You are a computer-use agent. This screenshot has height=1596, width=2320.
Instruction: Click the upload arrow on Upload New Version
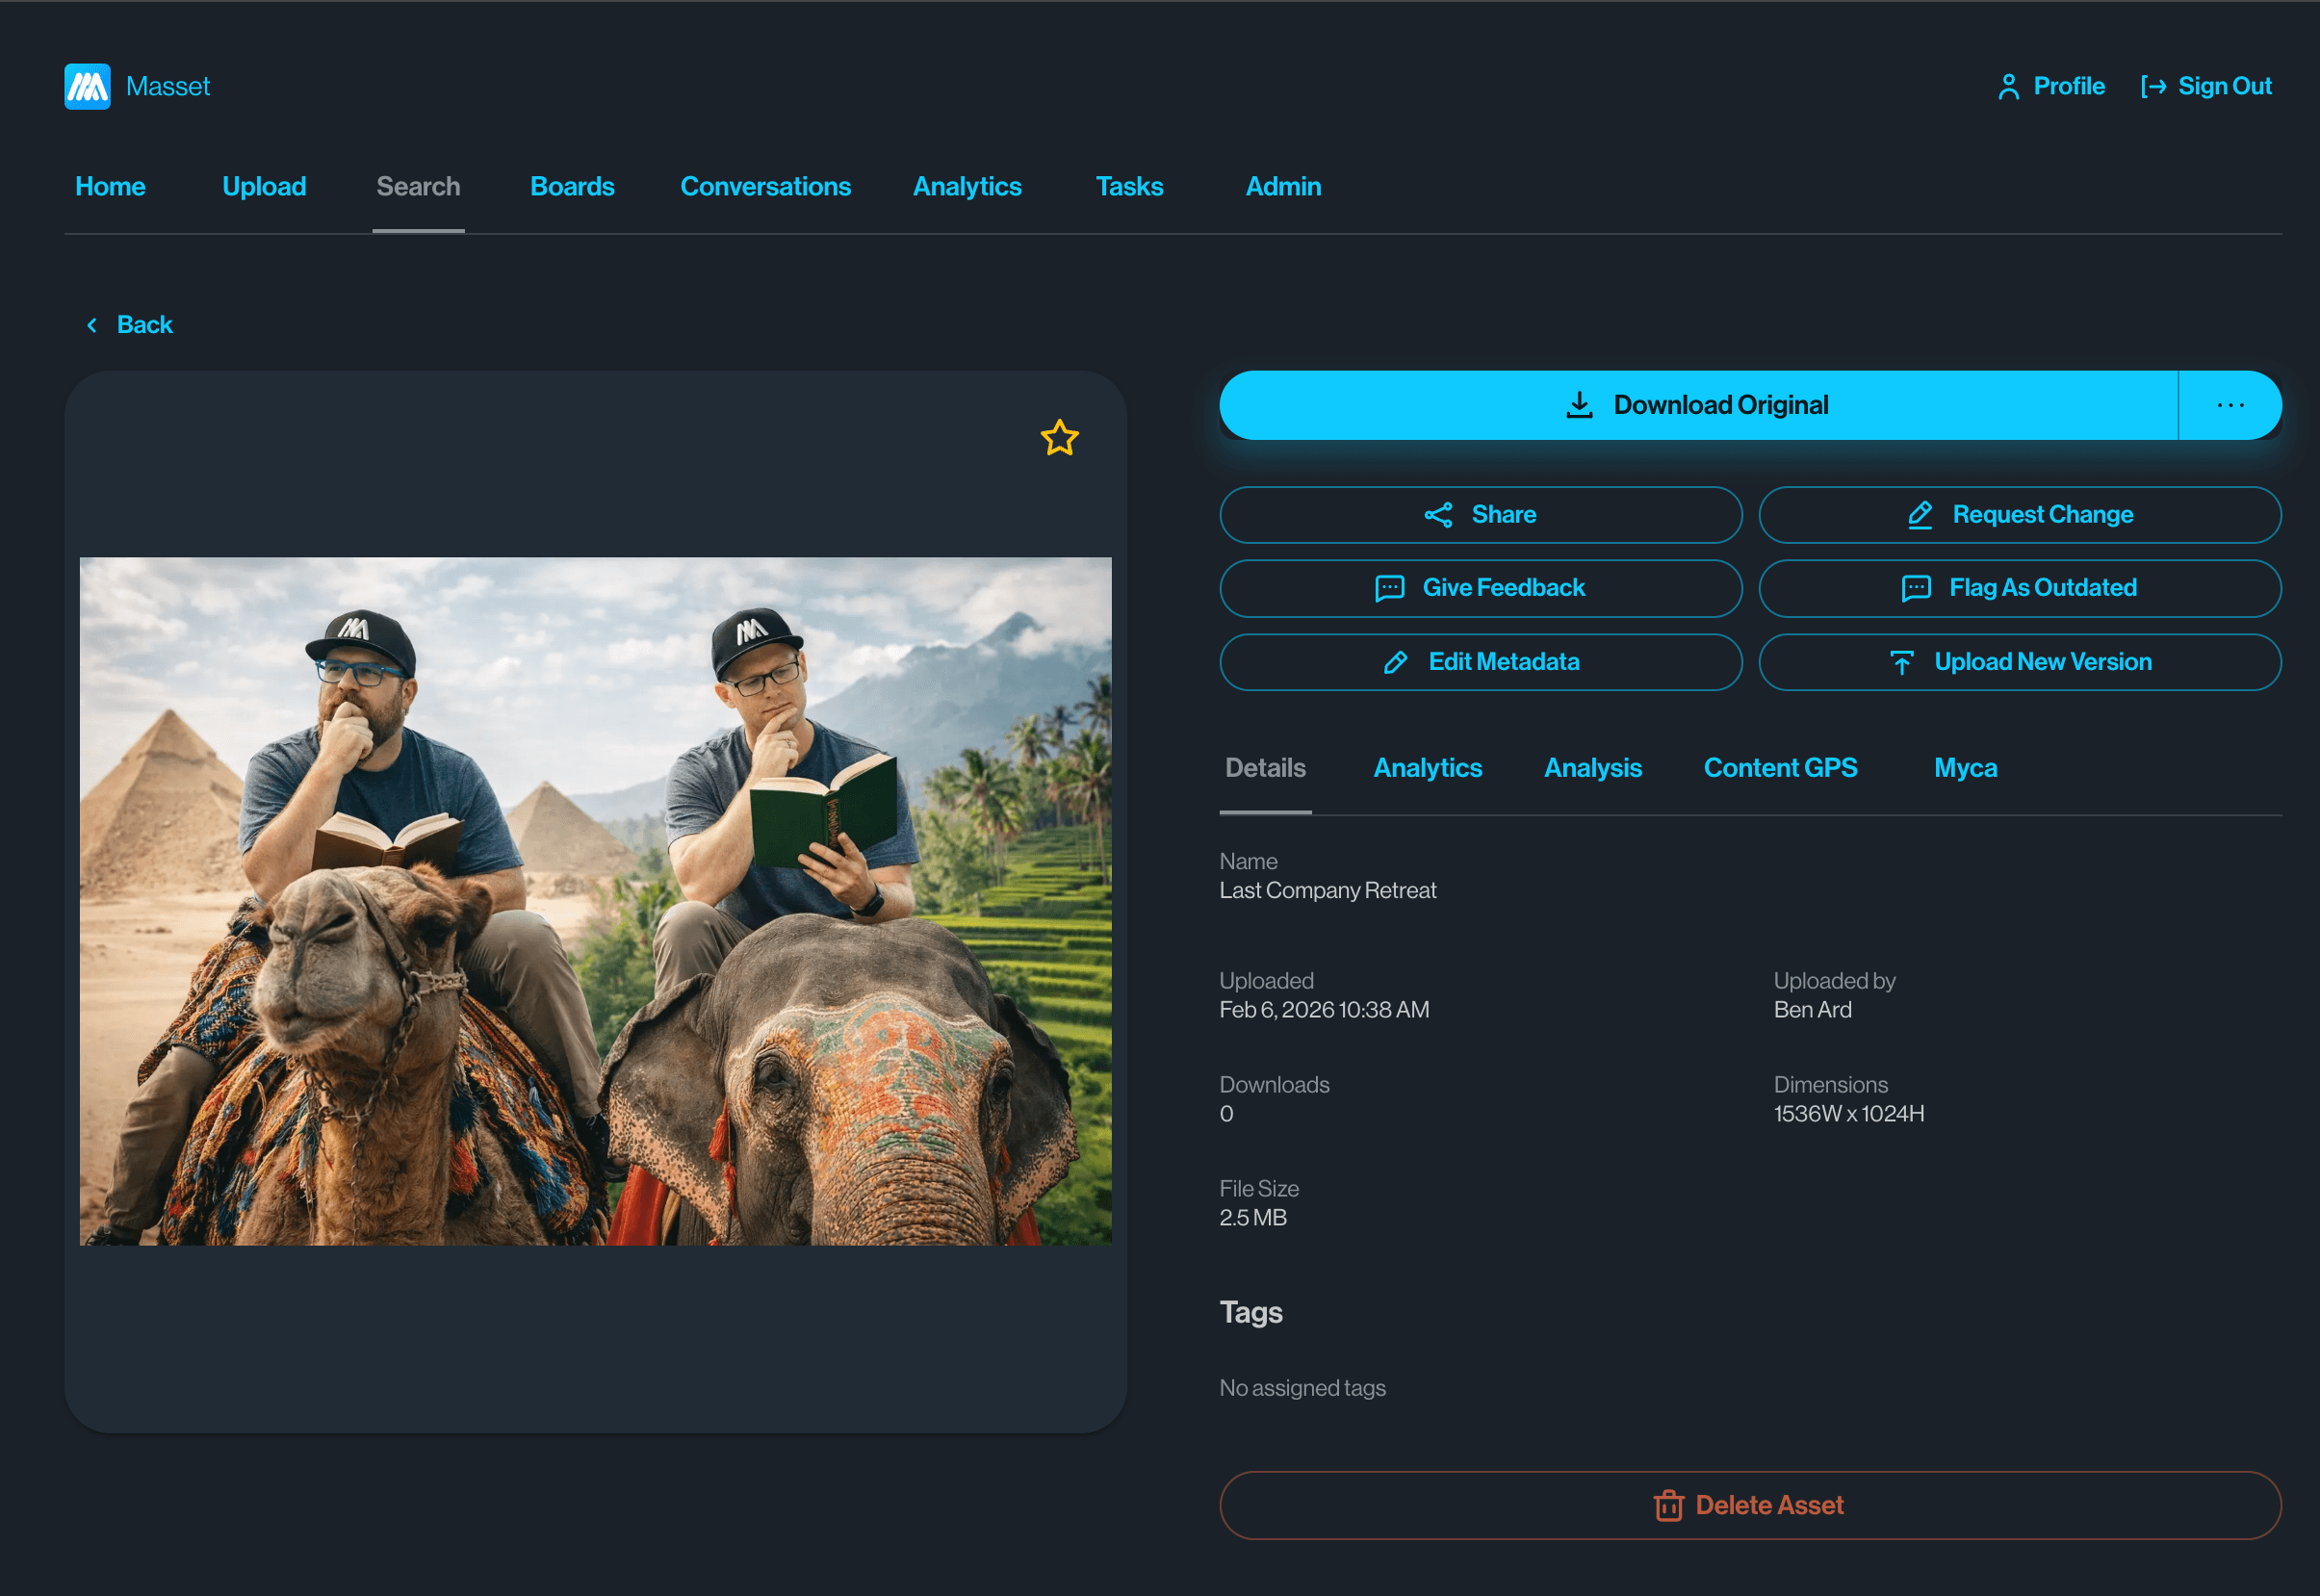1901,661
